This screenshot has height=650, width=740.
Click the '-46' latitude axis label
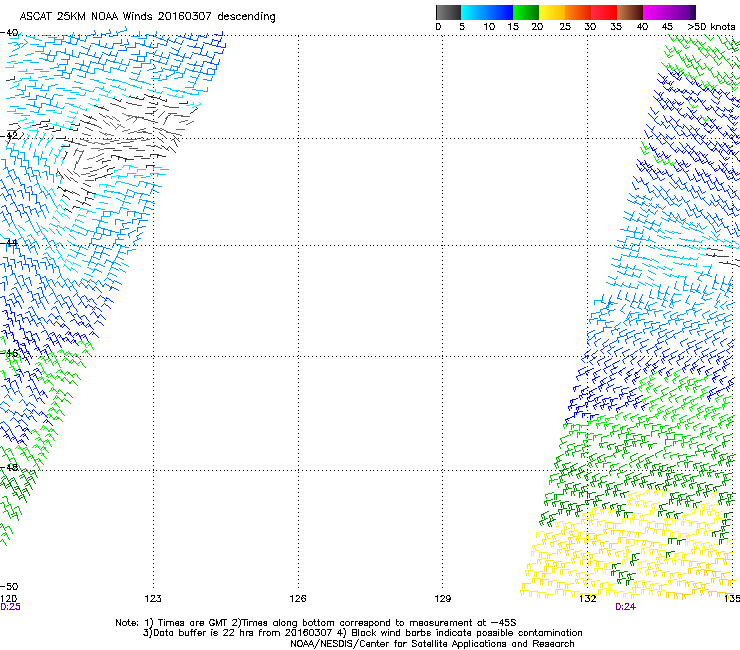tap(9, 353)
